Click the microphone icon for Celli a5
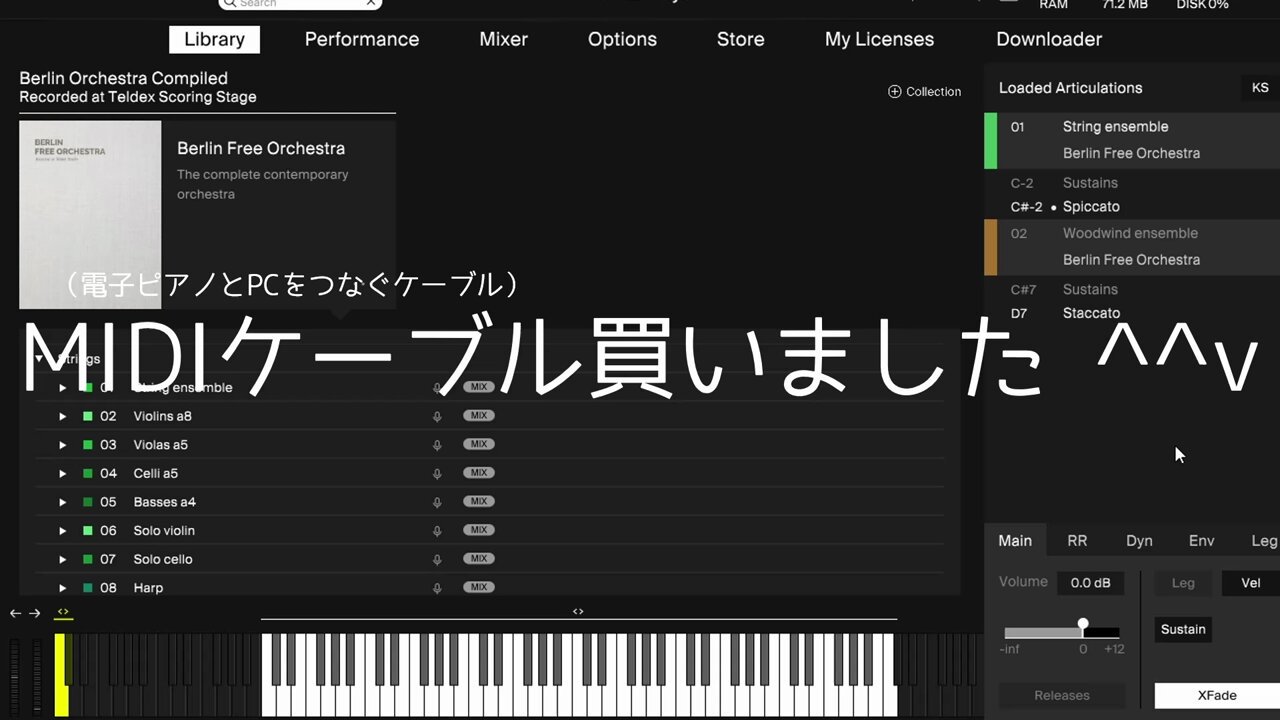This screenshot has height=720, width=1280. [437, 473]
